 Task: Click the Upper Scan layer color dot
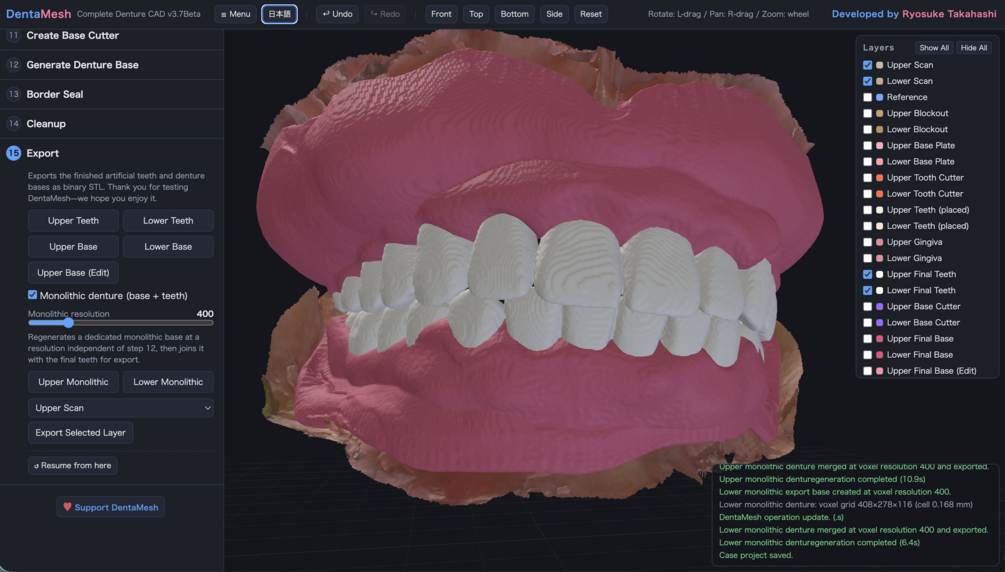[x=879, y=65]
